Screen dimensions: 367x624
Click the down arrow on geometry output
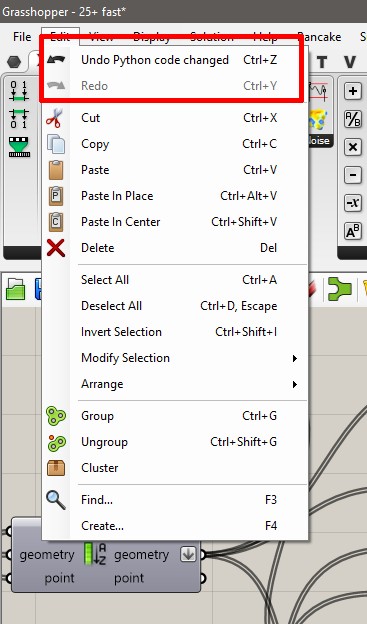(x=188, y=554)
